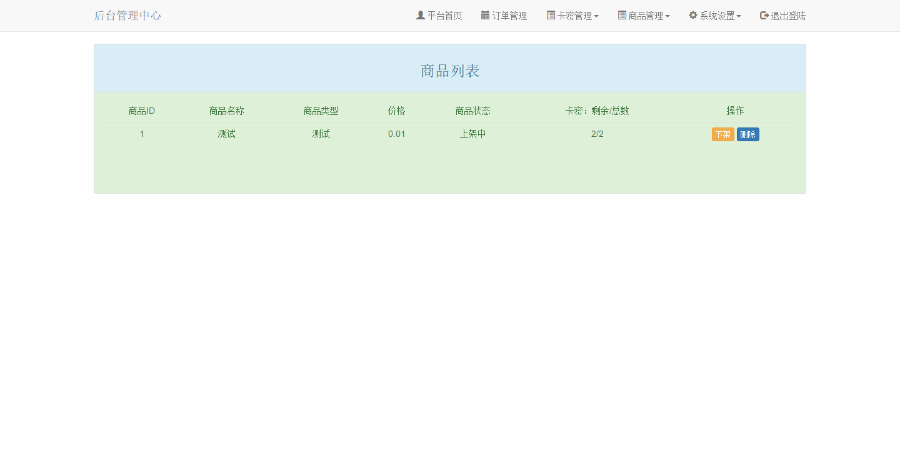Click the gear icon beside 系统设置
The width and height of the screenshot is (900, 463).
693,15
